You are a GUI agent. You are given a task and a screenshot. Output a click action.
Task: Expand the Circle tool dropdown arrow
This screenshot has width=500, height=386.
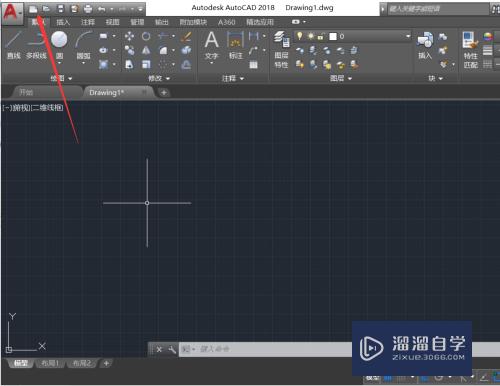click(60, 63)
